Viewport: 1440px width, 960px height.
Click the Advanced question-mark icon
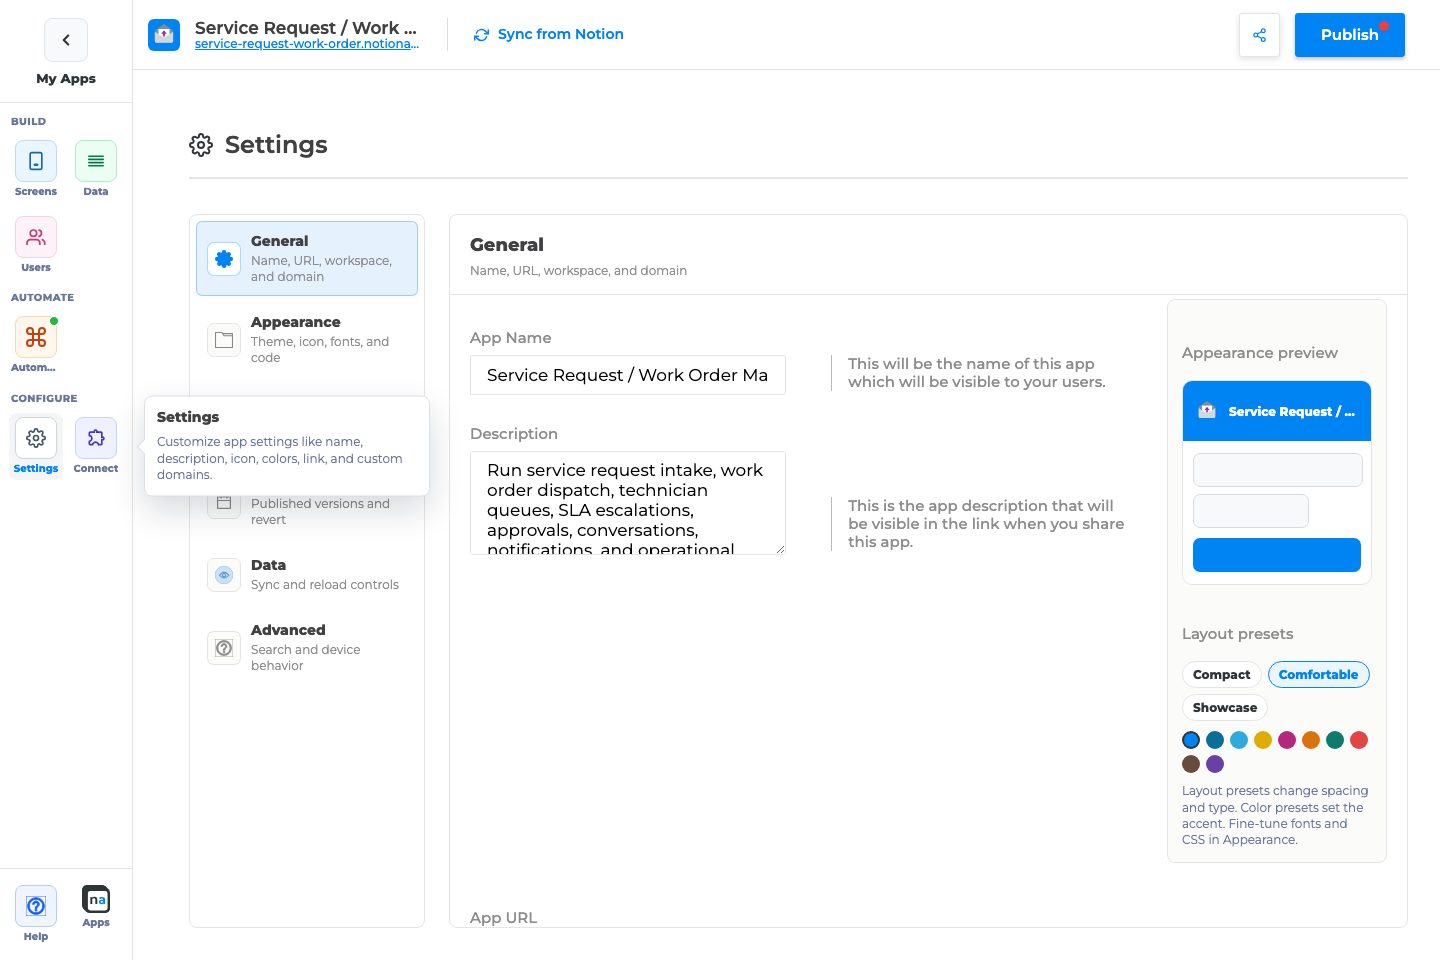(x=224, y=648)
